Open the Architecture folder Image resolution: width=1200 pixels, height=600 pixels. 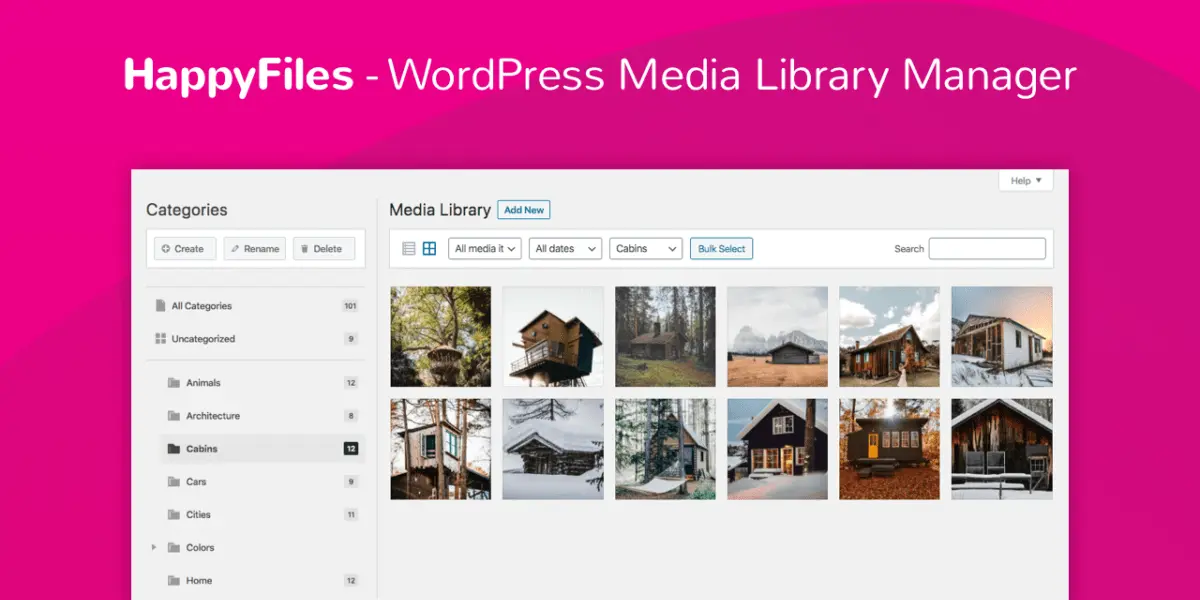(x=212, y=416)
